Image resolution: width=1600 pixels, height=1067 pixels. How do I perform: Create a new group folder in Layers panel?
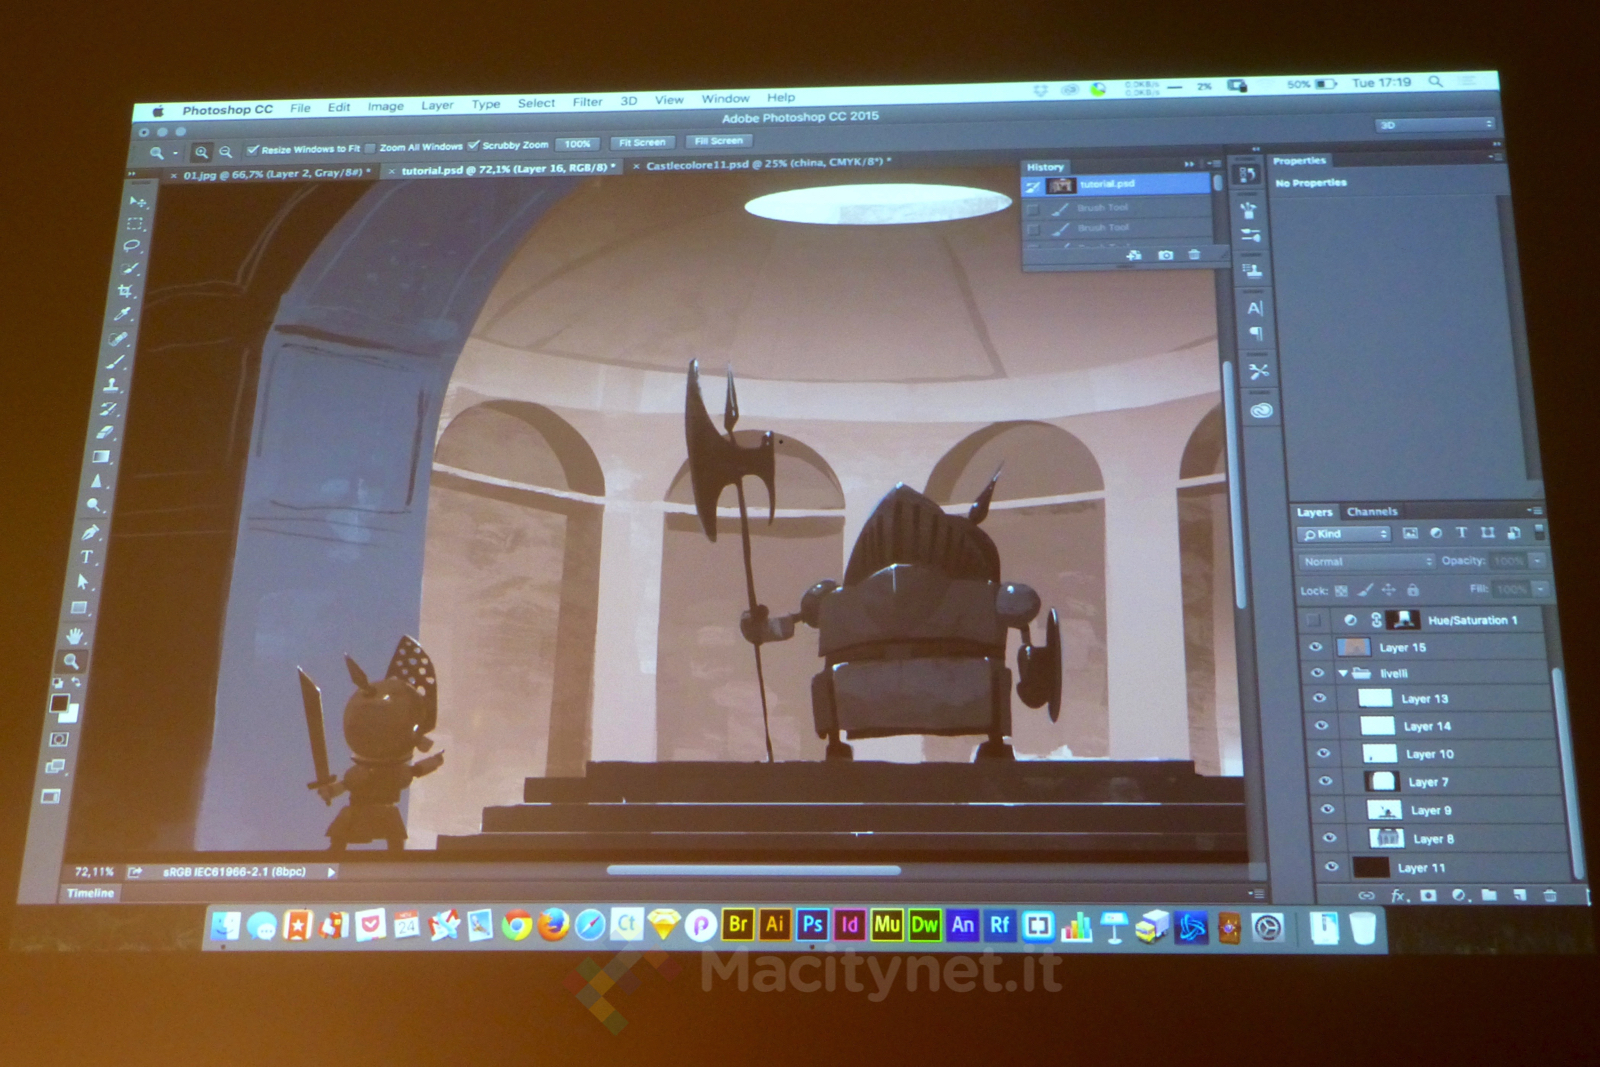coord(1489,895)
